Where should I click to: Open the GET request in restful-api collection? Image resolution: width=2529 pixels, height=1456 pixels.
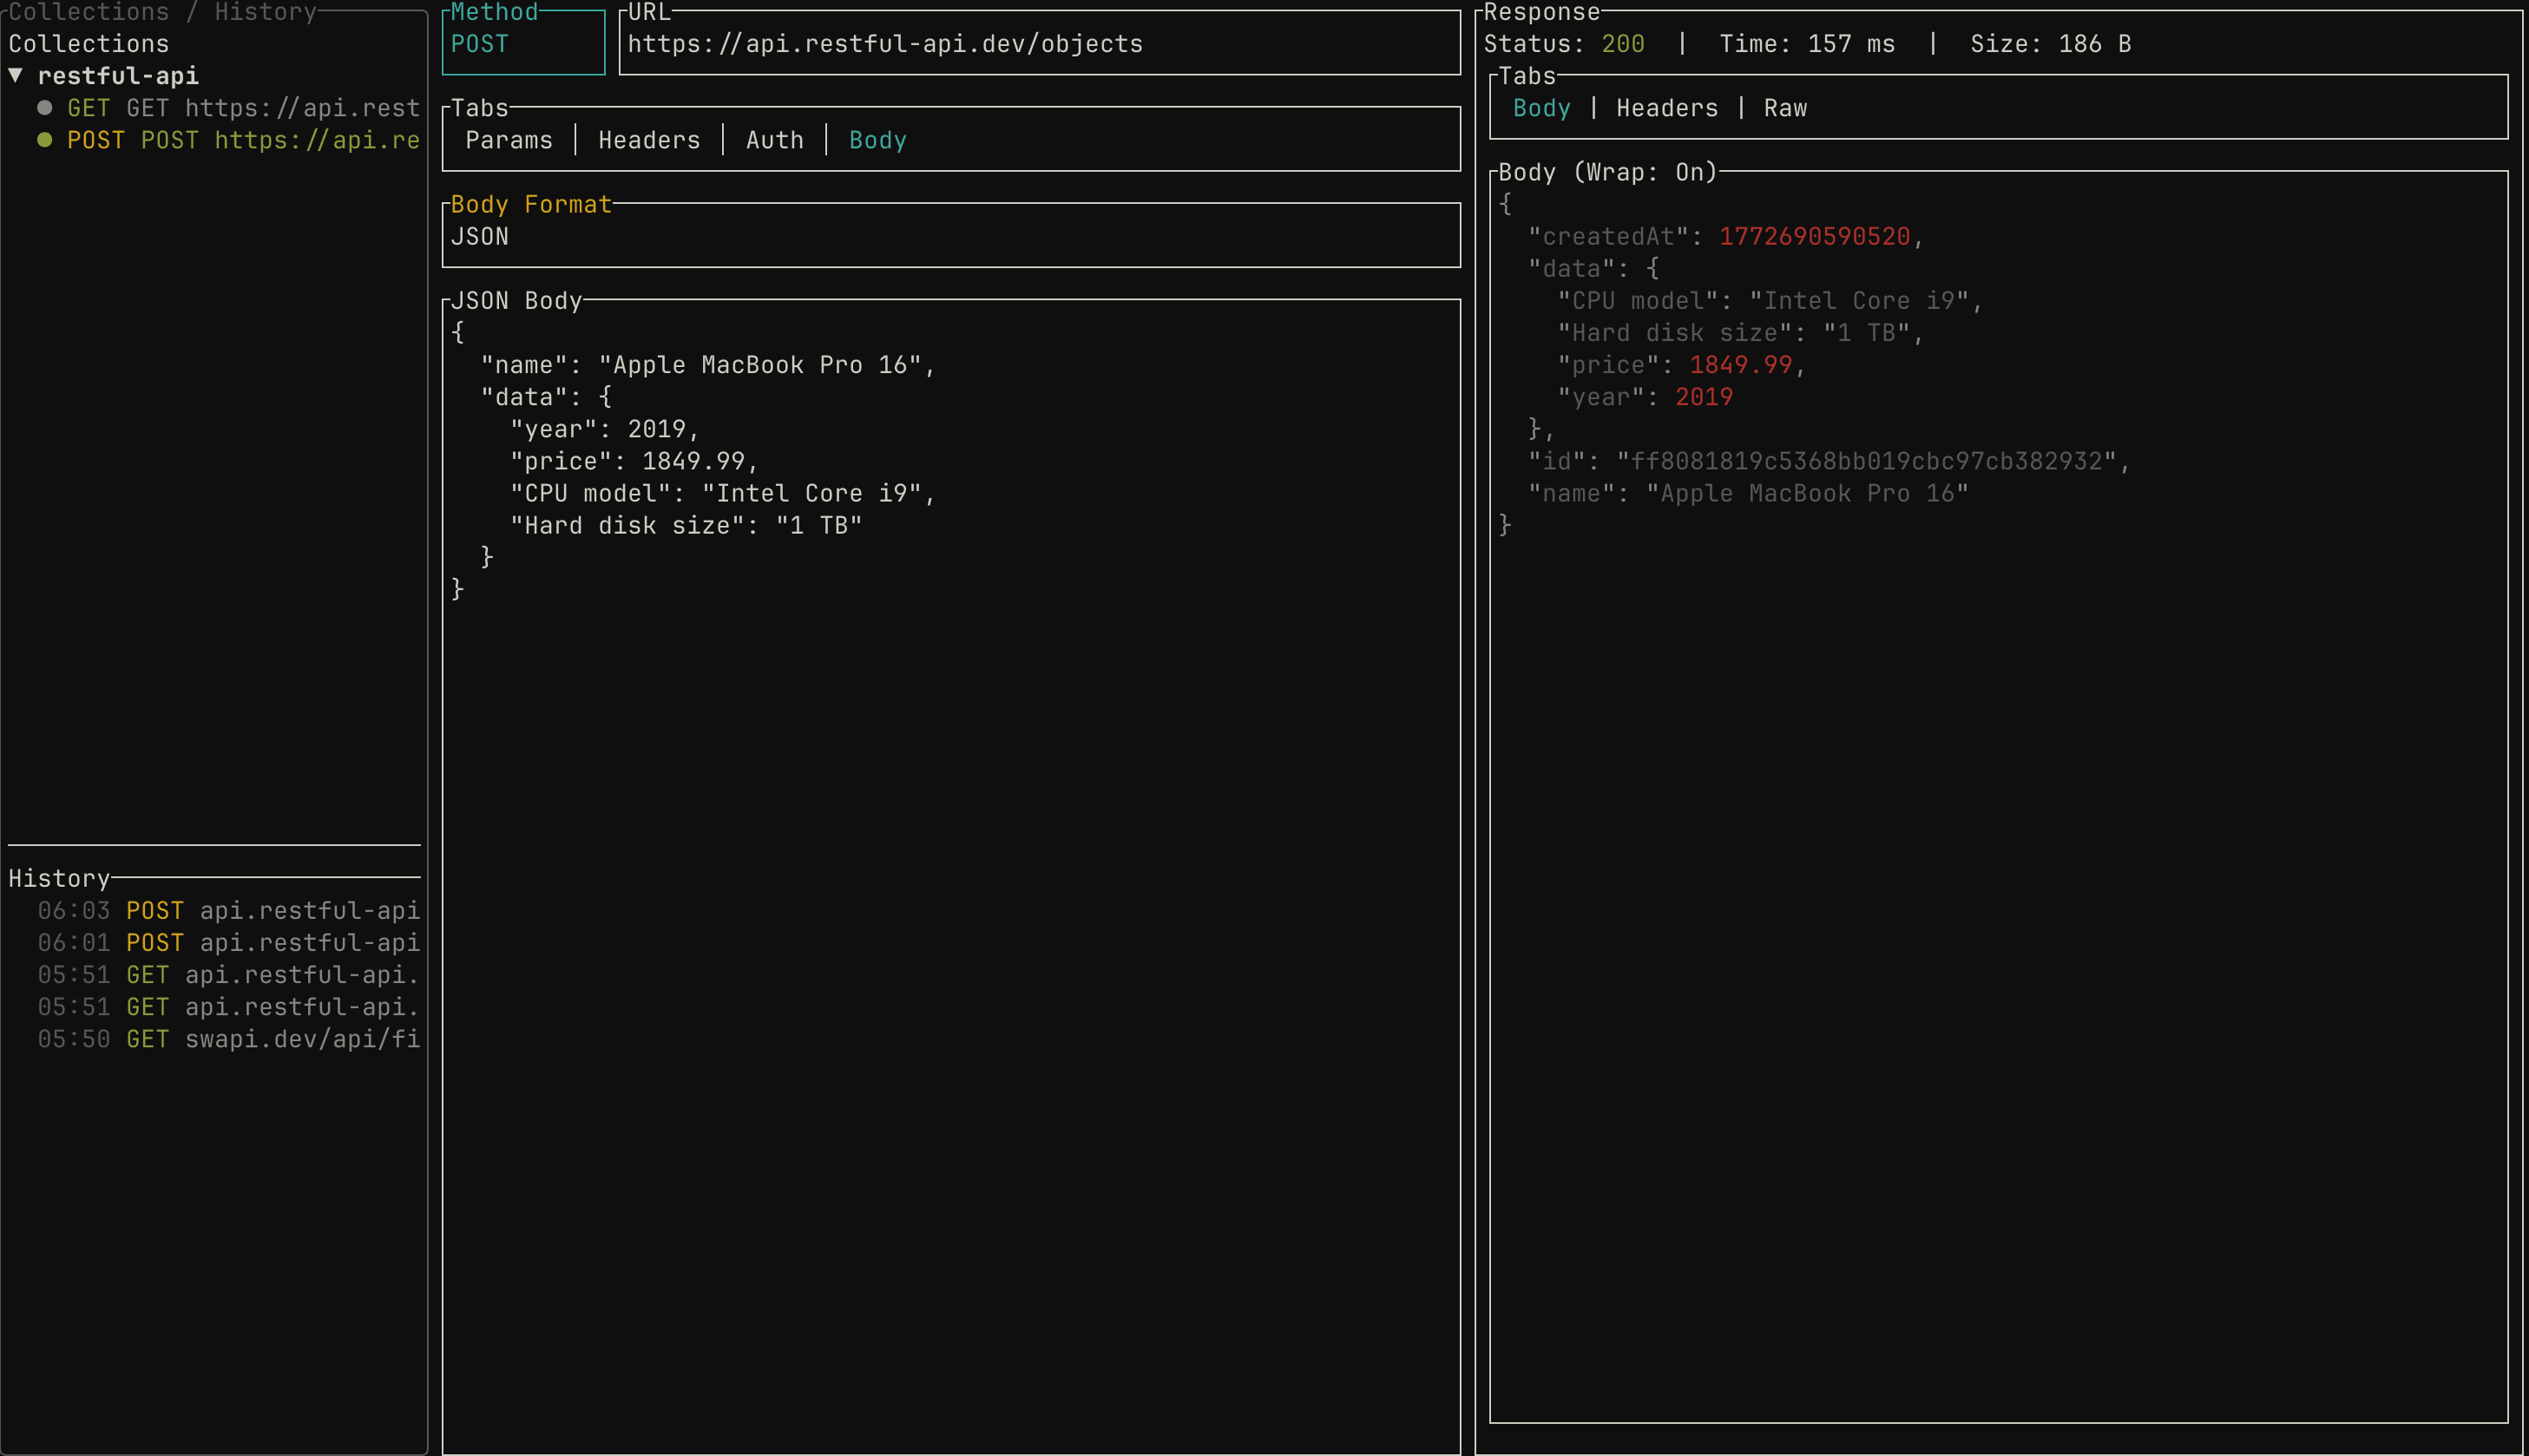(242, 108)
